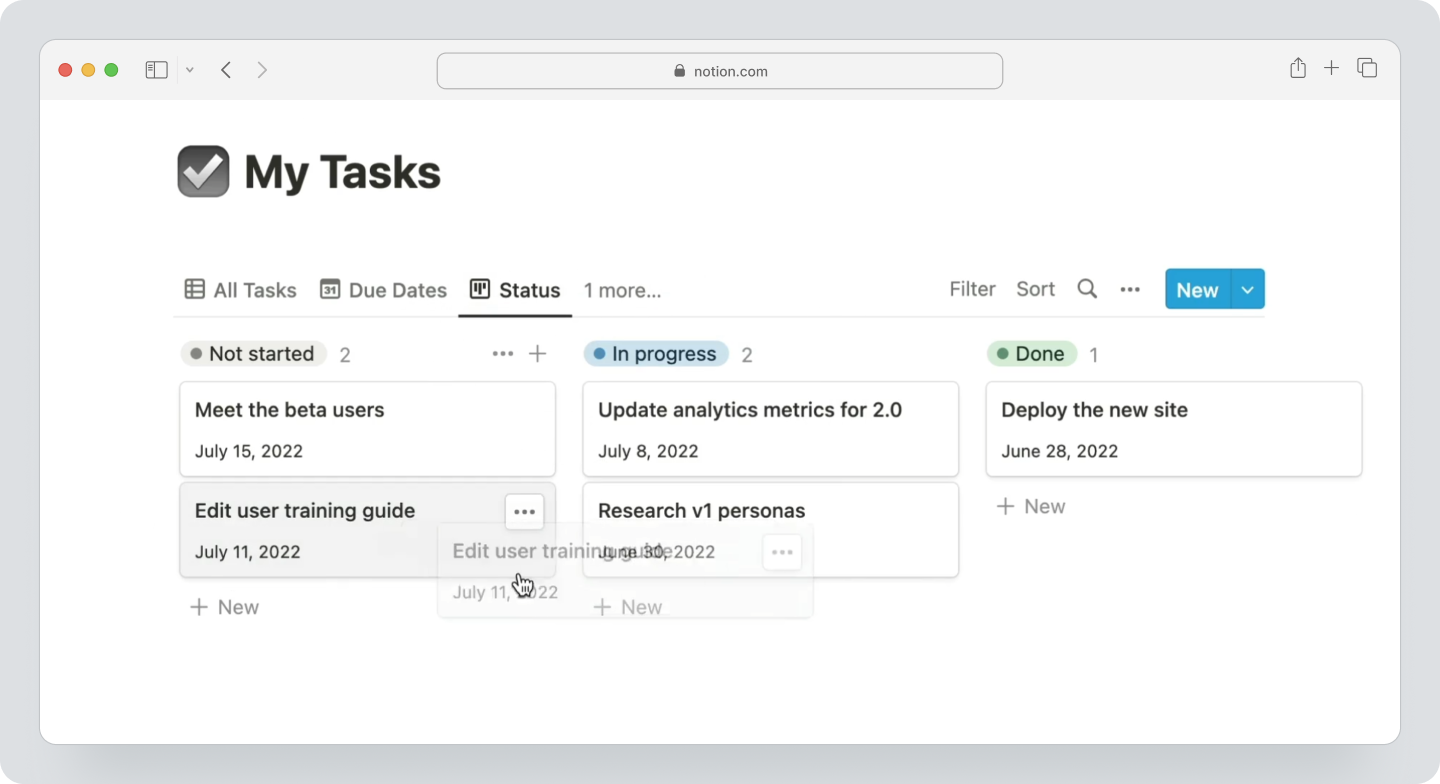Add a new card under the Done column

[x=1030, y=506]
